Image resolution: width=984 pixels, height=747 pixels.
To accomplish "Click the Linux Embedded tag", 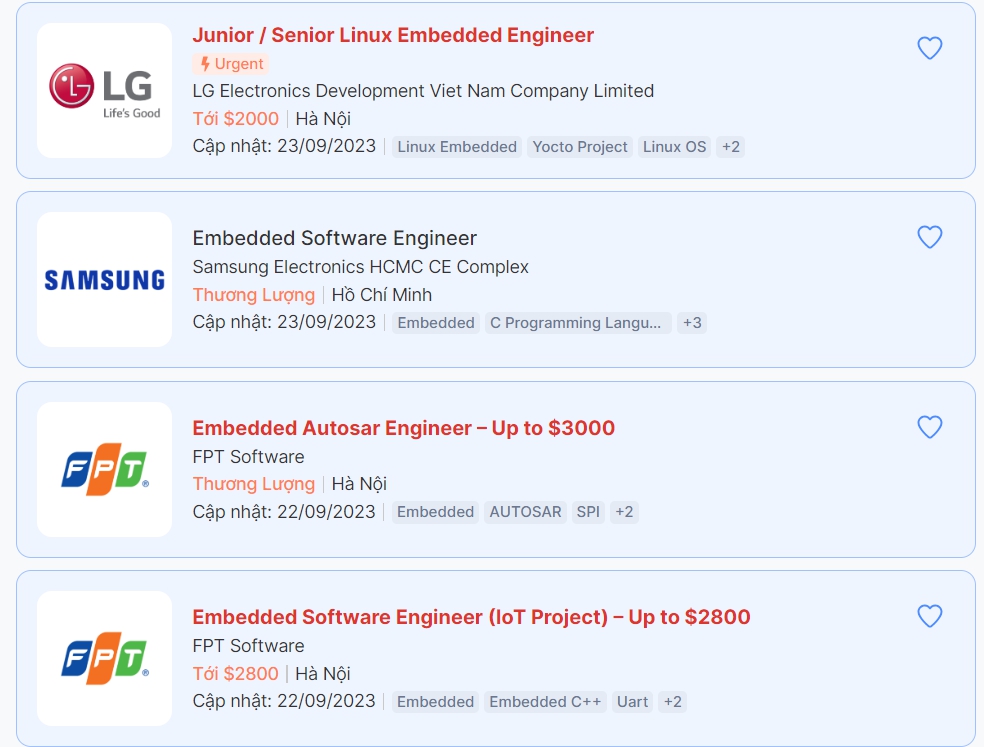I will point(457,147).
